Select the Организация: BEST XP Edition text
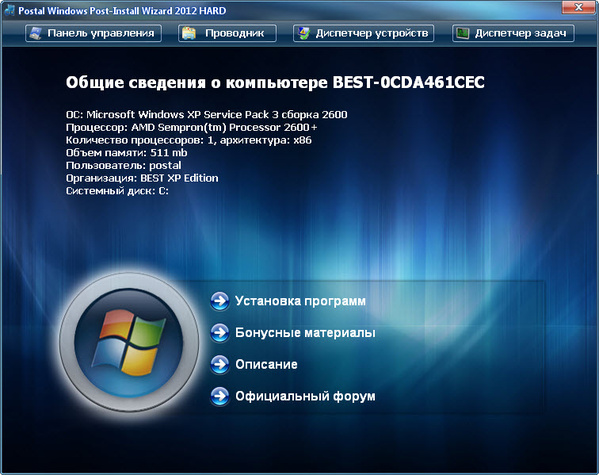The height and width of the screenshot is (475, 599). 142,178
